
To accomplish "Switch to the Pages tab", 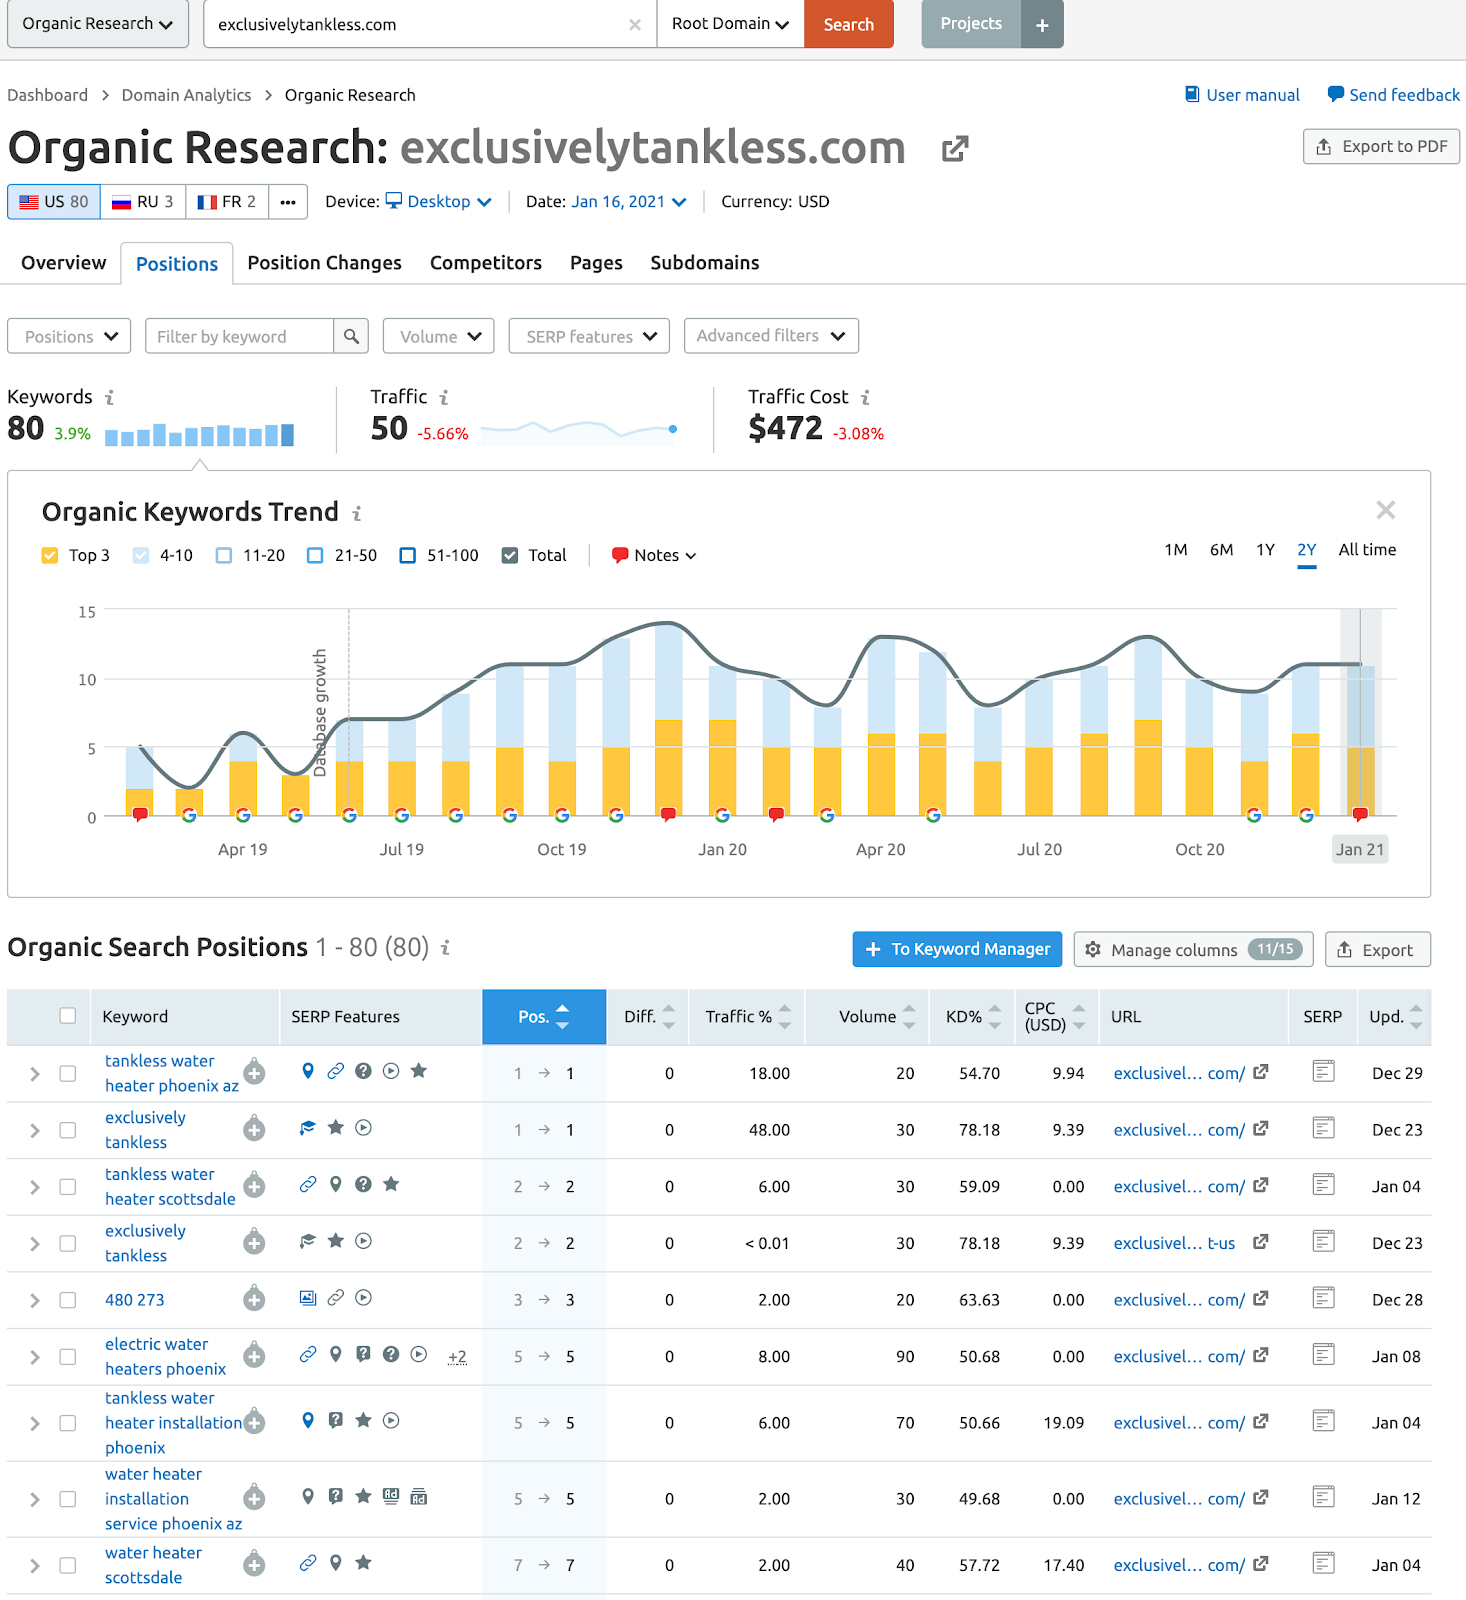I will pos(596,263).
